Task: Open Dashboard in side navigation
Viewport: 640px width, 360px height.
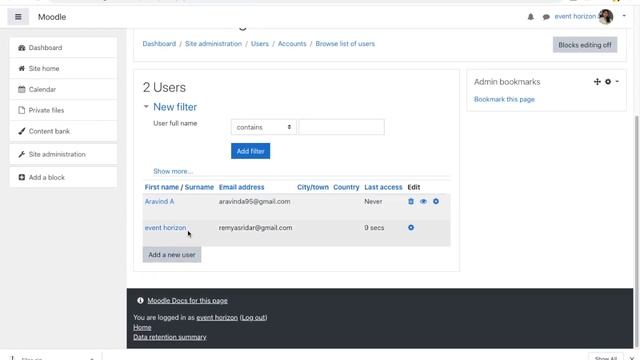Action: pos(63,48)
